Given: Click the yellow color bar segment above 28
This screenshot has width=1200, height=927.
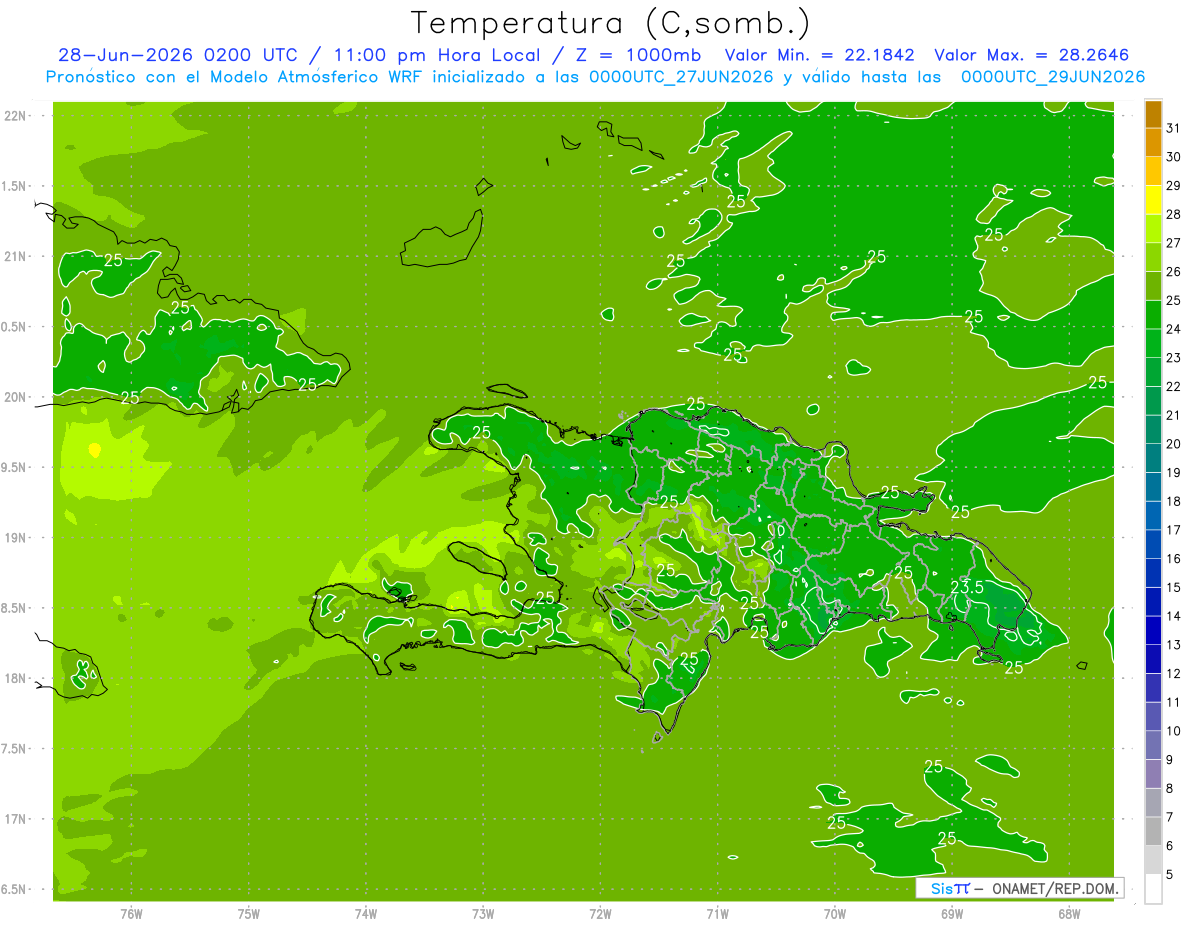Looking at the screenshot, I should pyautogui.click(x=1153, y=201).
